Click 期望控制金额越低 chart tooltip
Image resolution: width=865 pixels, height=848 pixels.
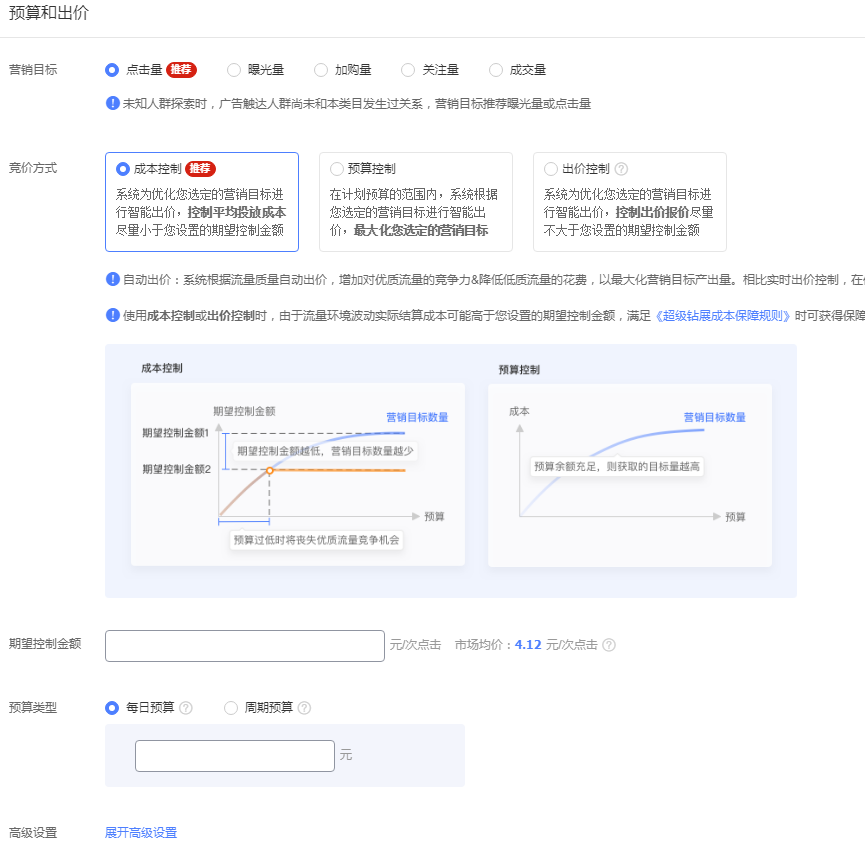pos(325,451)
